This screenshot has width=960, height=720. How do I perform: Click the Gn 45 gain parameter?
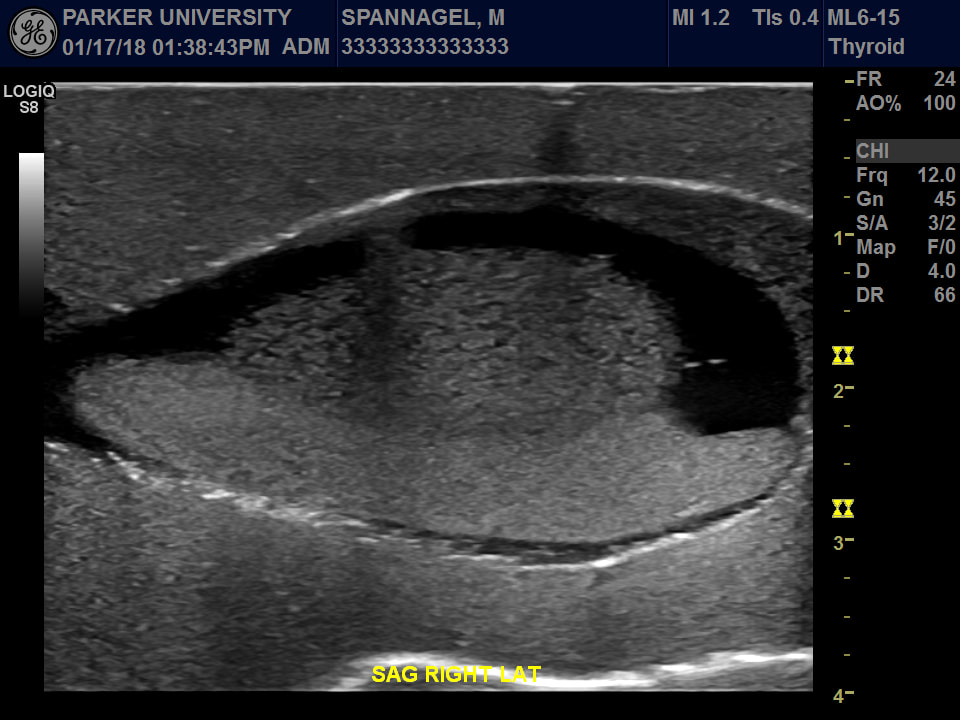click(x=906, y=199)
